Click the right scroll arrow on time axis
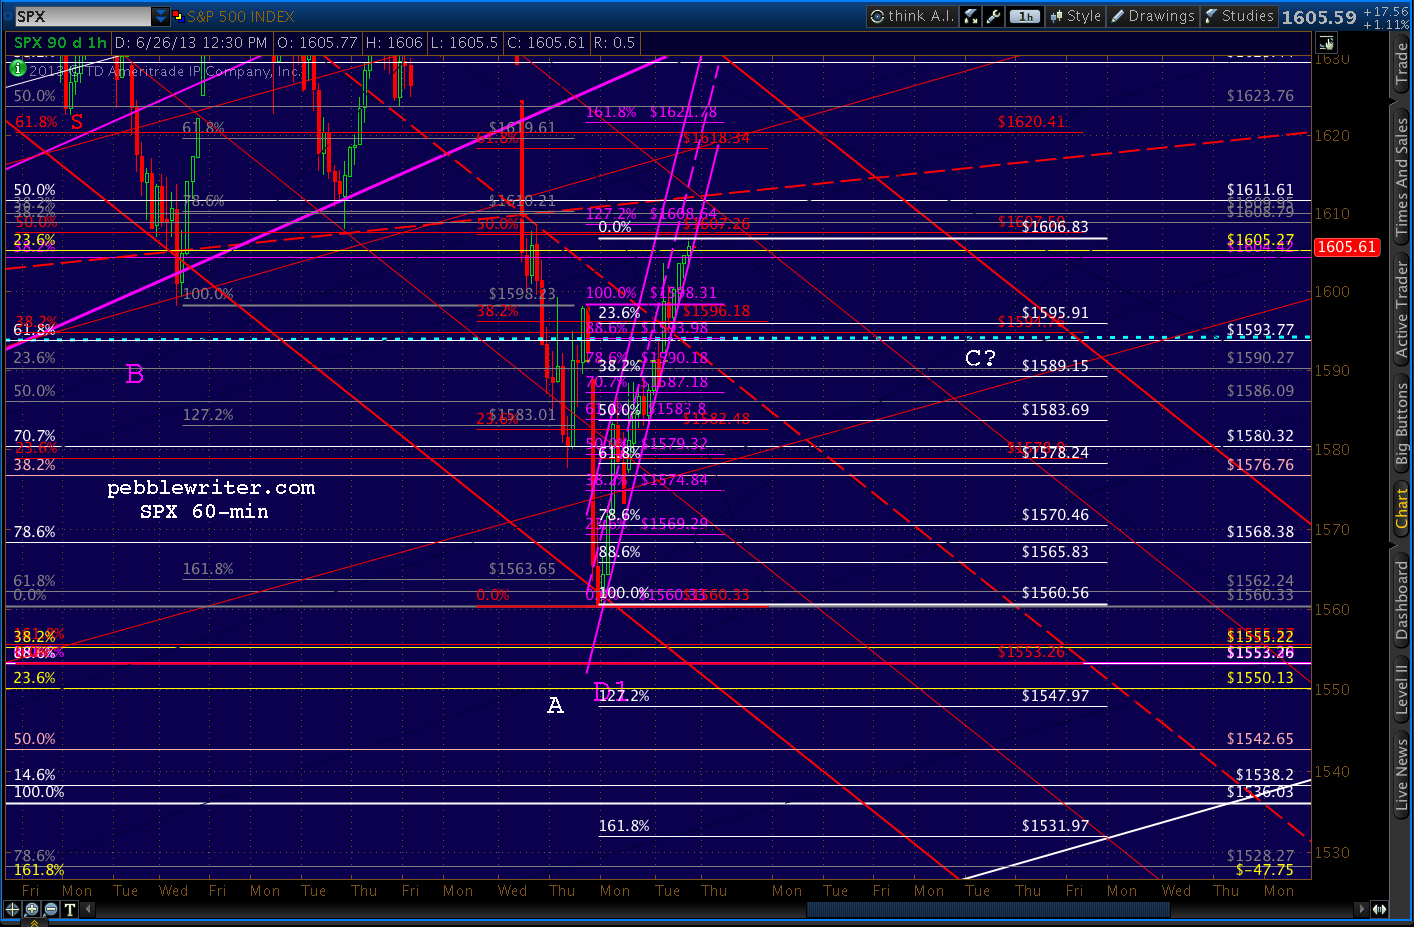This screenshot has height=927, width=1414. (1361, 909)
